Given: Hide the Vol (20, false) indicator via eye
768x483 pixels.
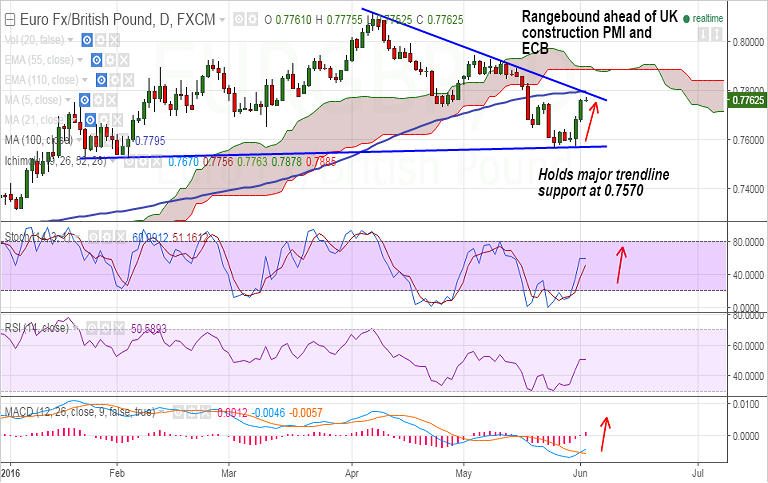Looking at the screenshot, I should [87, 40].
